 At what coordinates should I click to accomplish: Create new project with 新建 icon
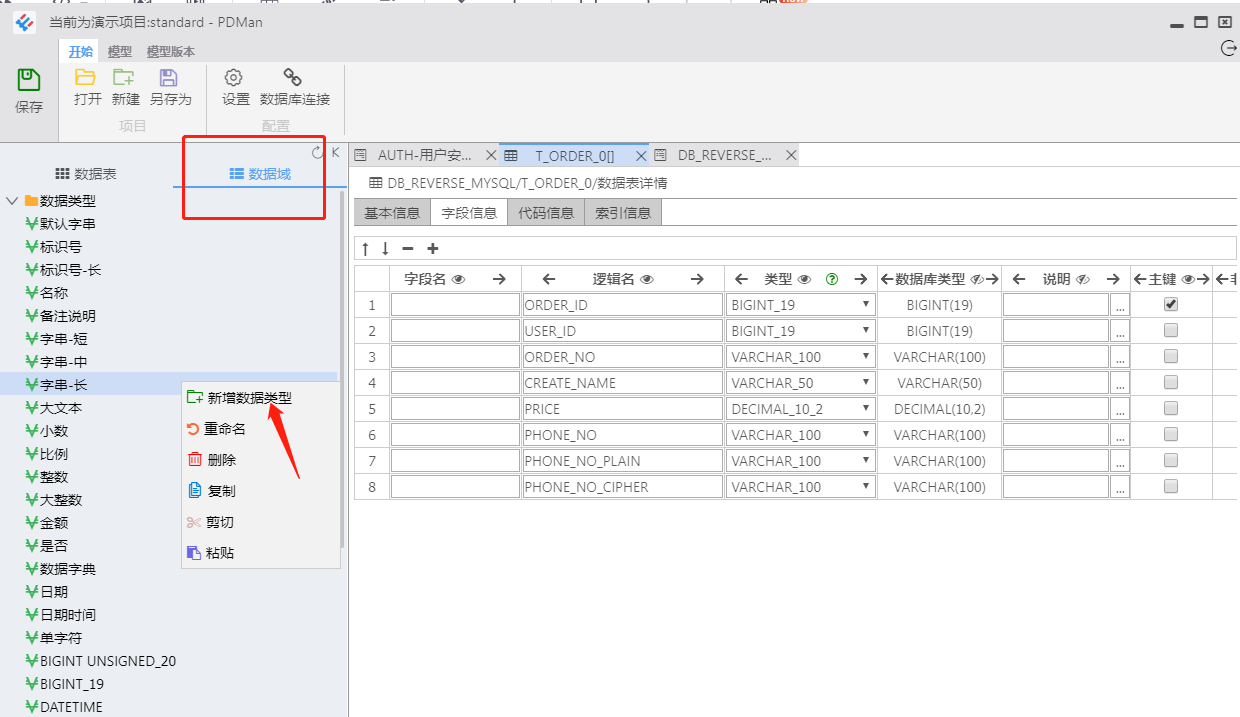tap(124, 77)
